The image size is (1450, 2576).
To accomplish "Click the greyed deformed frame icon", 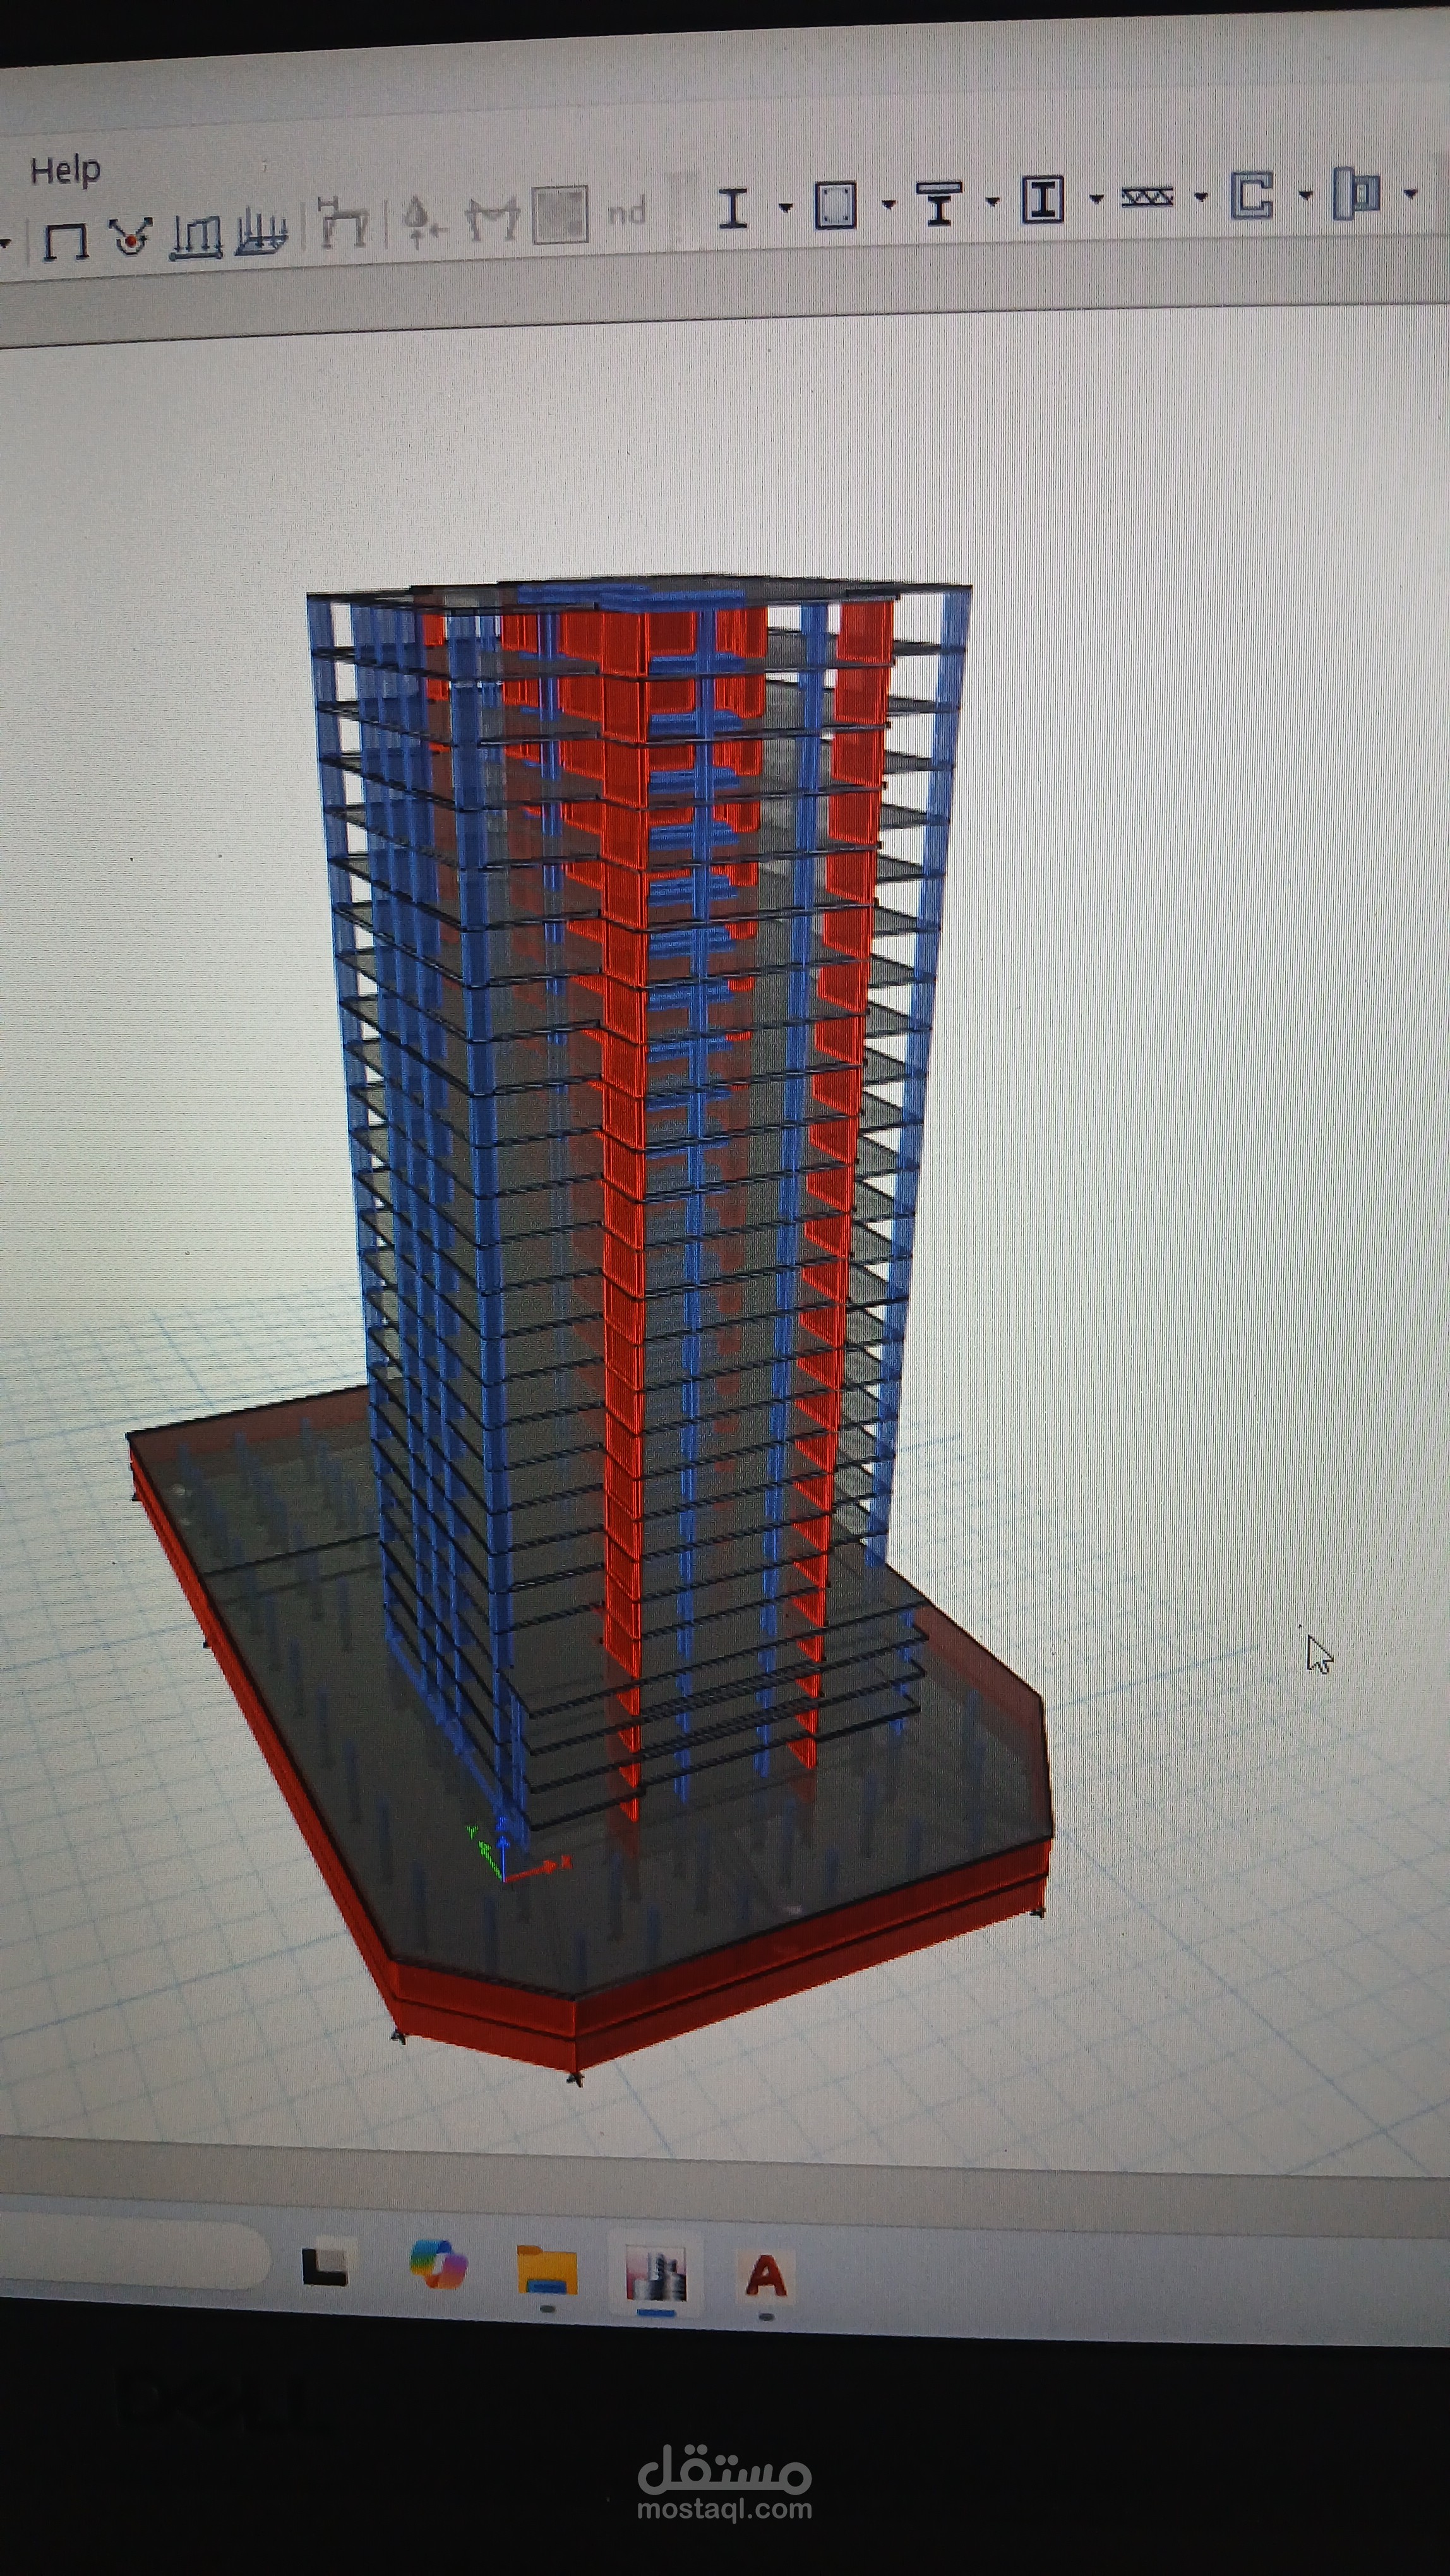I will click(343, 222).
